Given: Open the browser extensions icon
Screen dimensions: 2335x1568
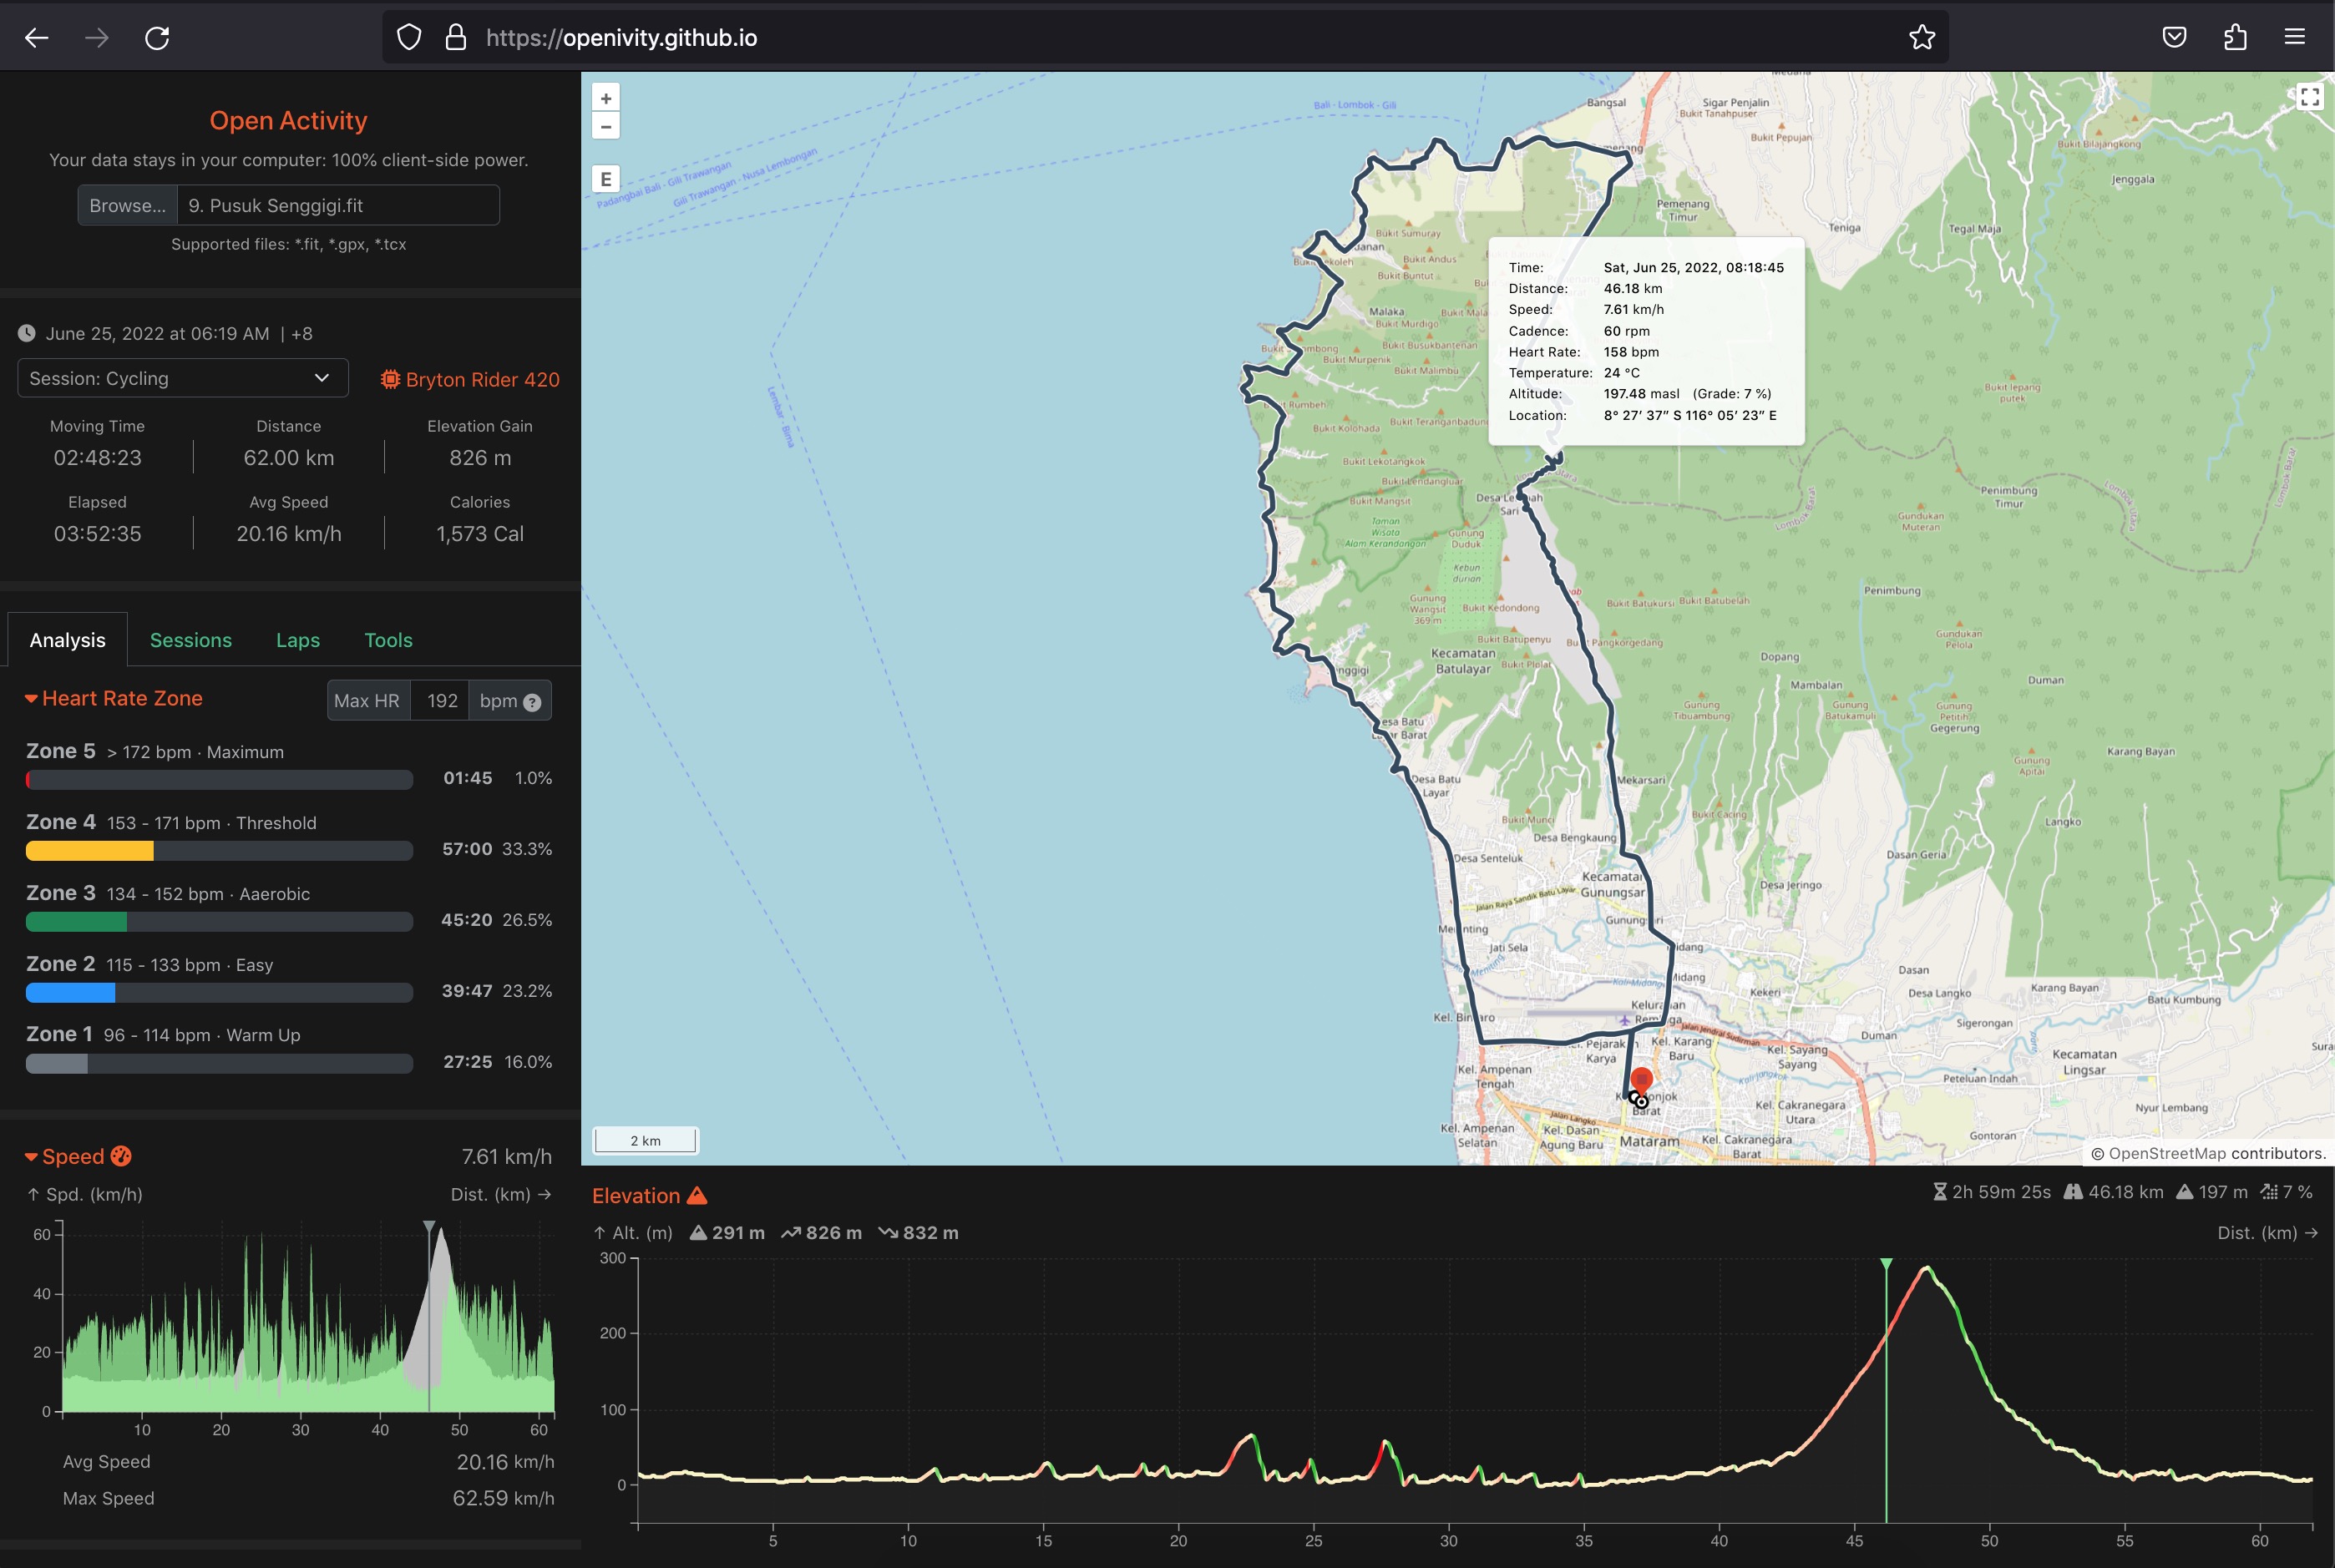Looking at the screenshot, I should coord(2234,38).
